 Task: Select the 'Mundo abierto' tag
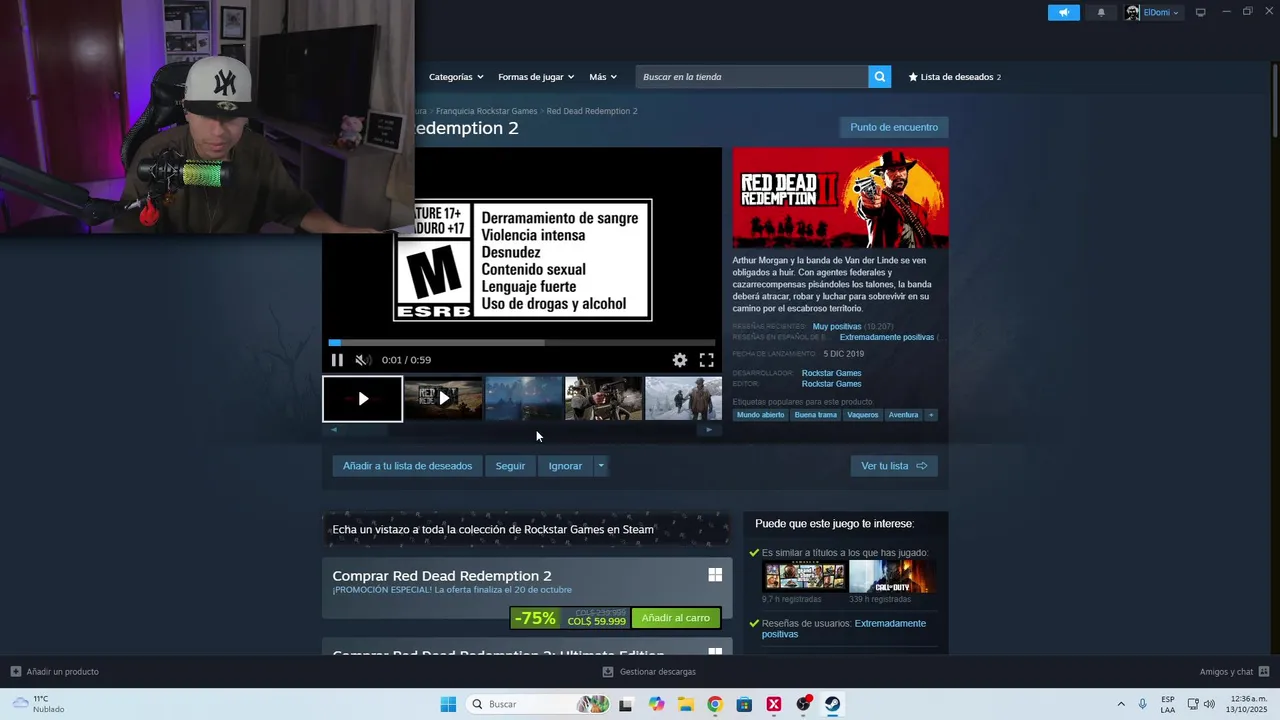tap(761, 415)
